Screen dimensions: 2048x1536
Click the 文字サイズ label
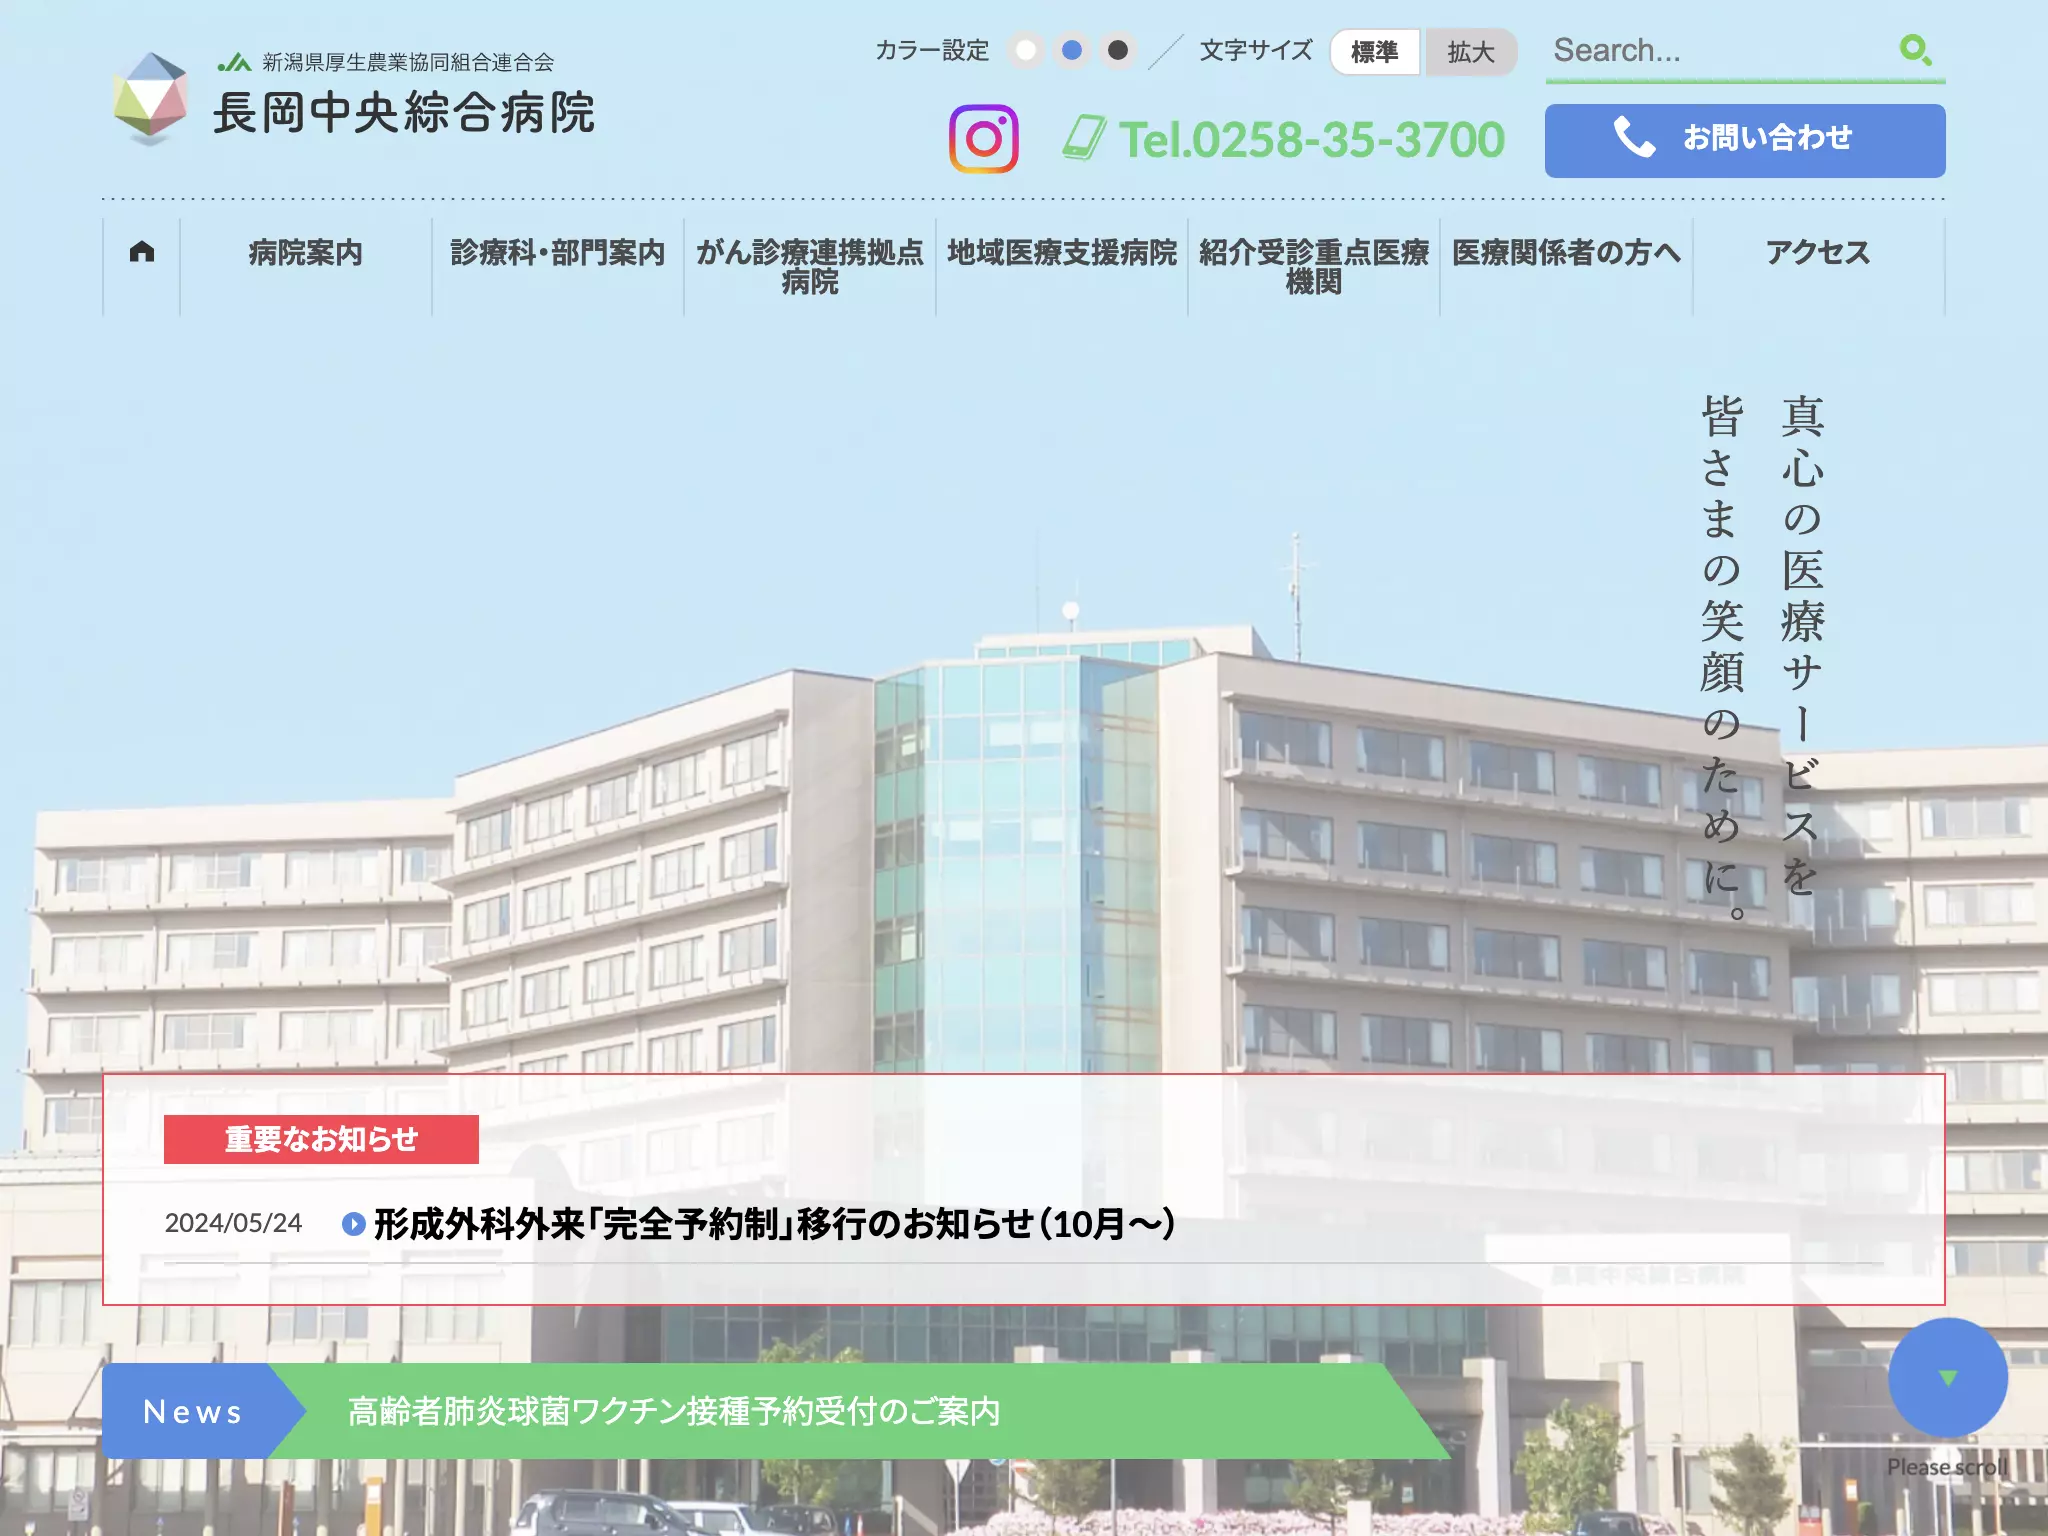pyautogui.click(x=1256, y=50)
